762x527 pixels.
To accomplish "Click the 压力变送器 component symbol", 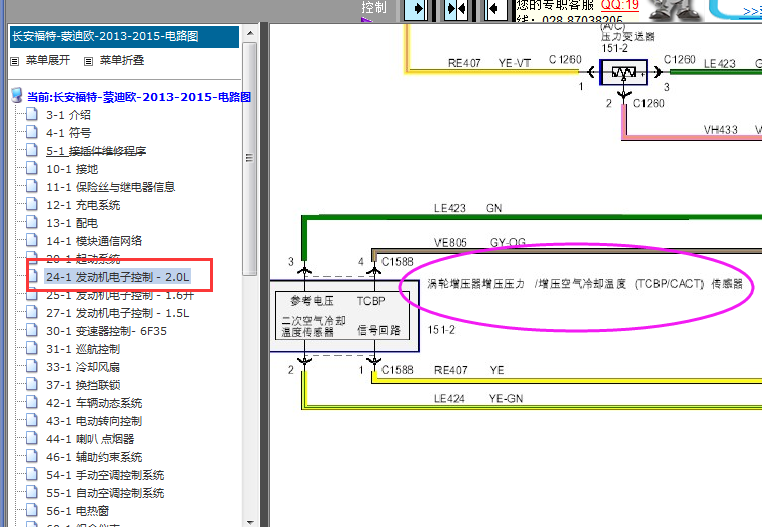I will click(623, 72).
